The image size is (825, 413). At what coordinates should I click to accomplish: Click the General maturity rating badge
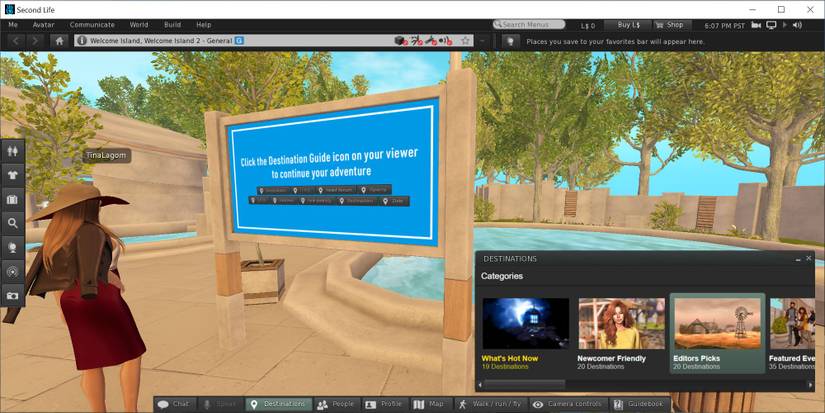(x=239, y=41)
